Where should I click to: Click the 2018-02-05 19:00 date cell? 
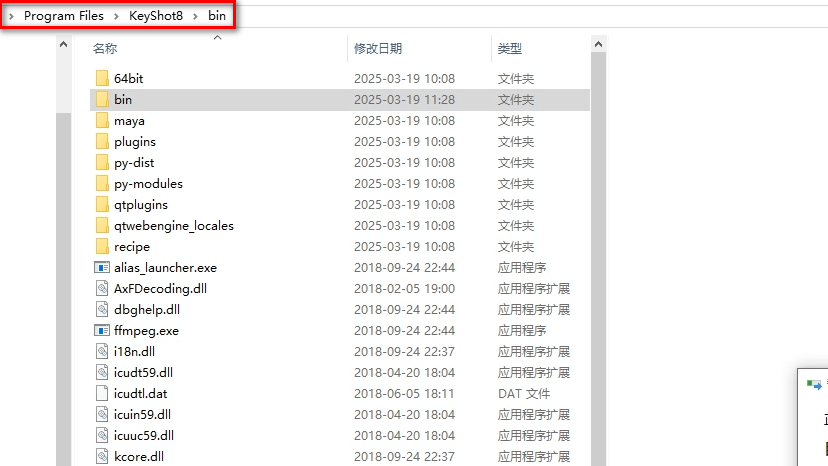pyautogui.click(x=404, y=288)
